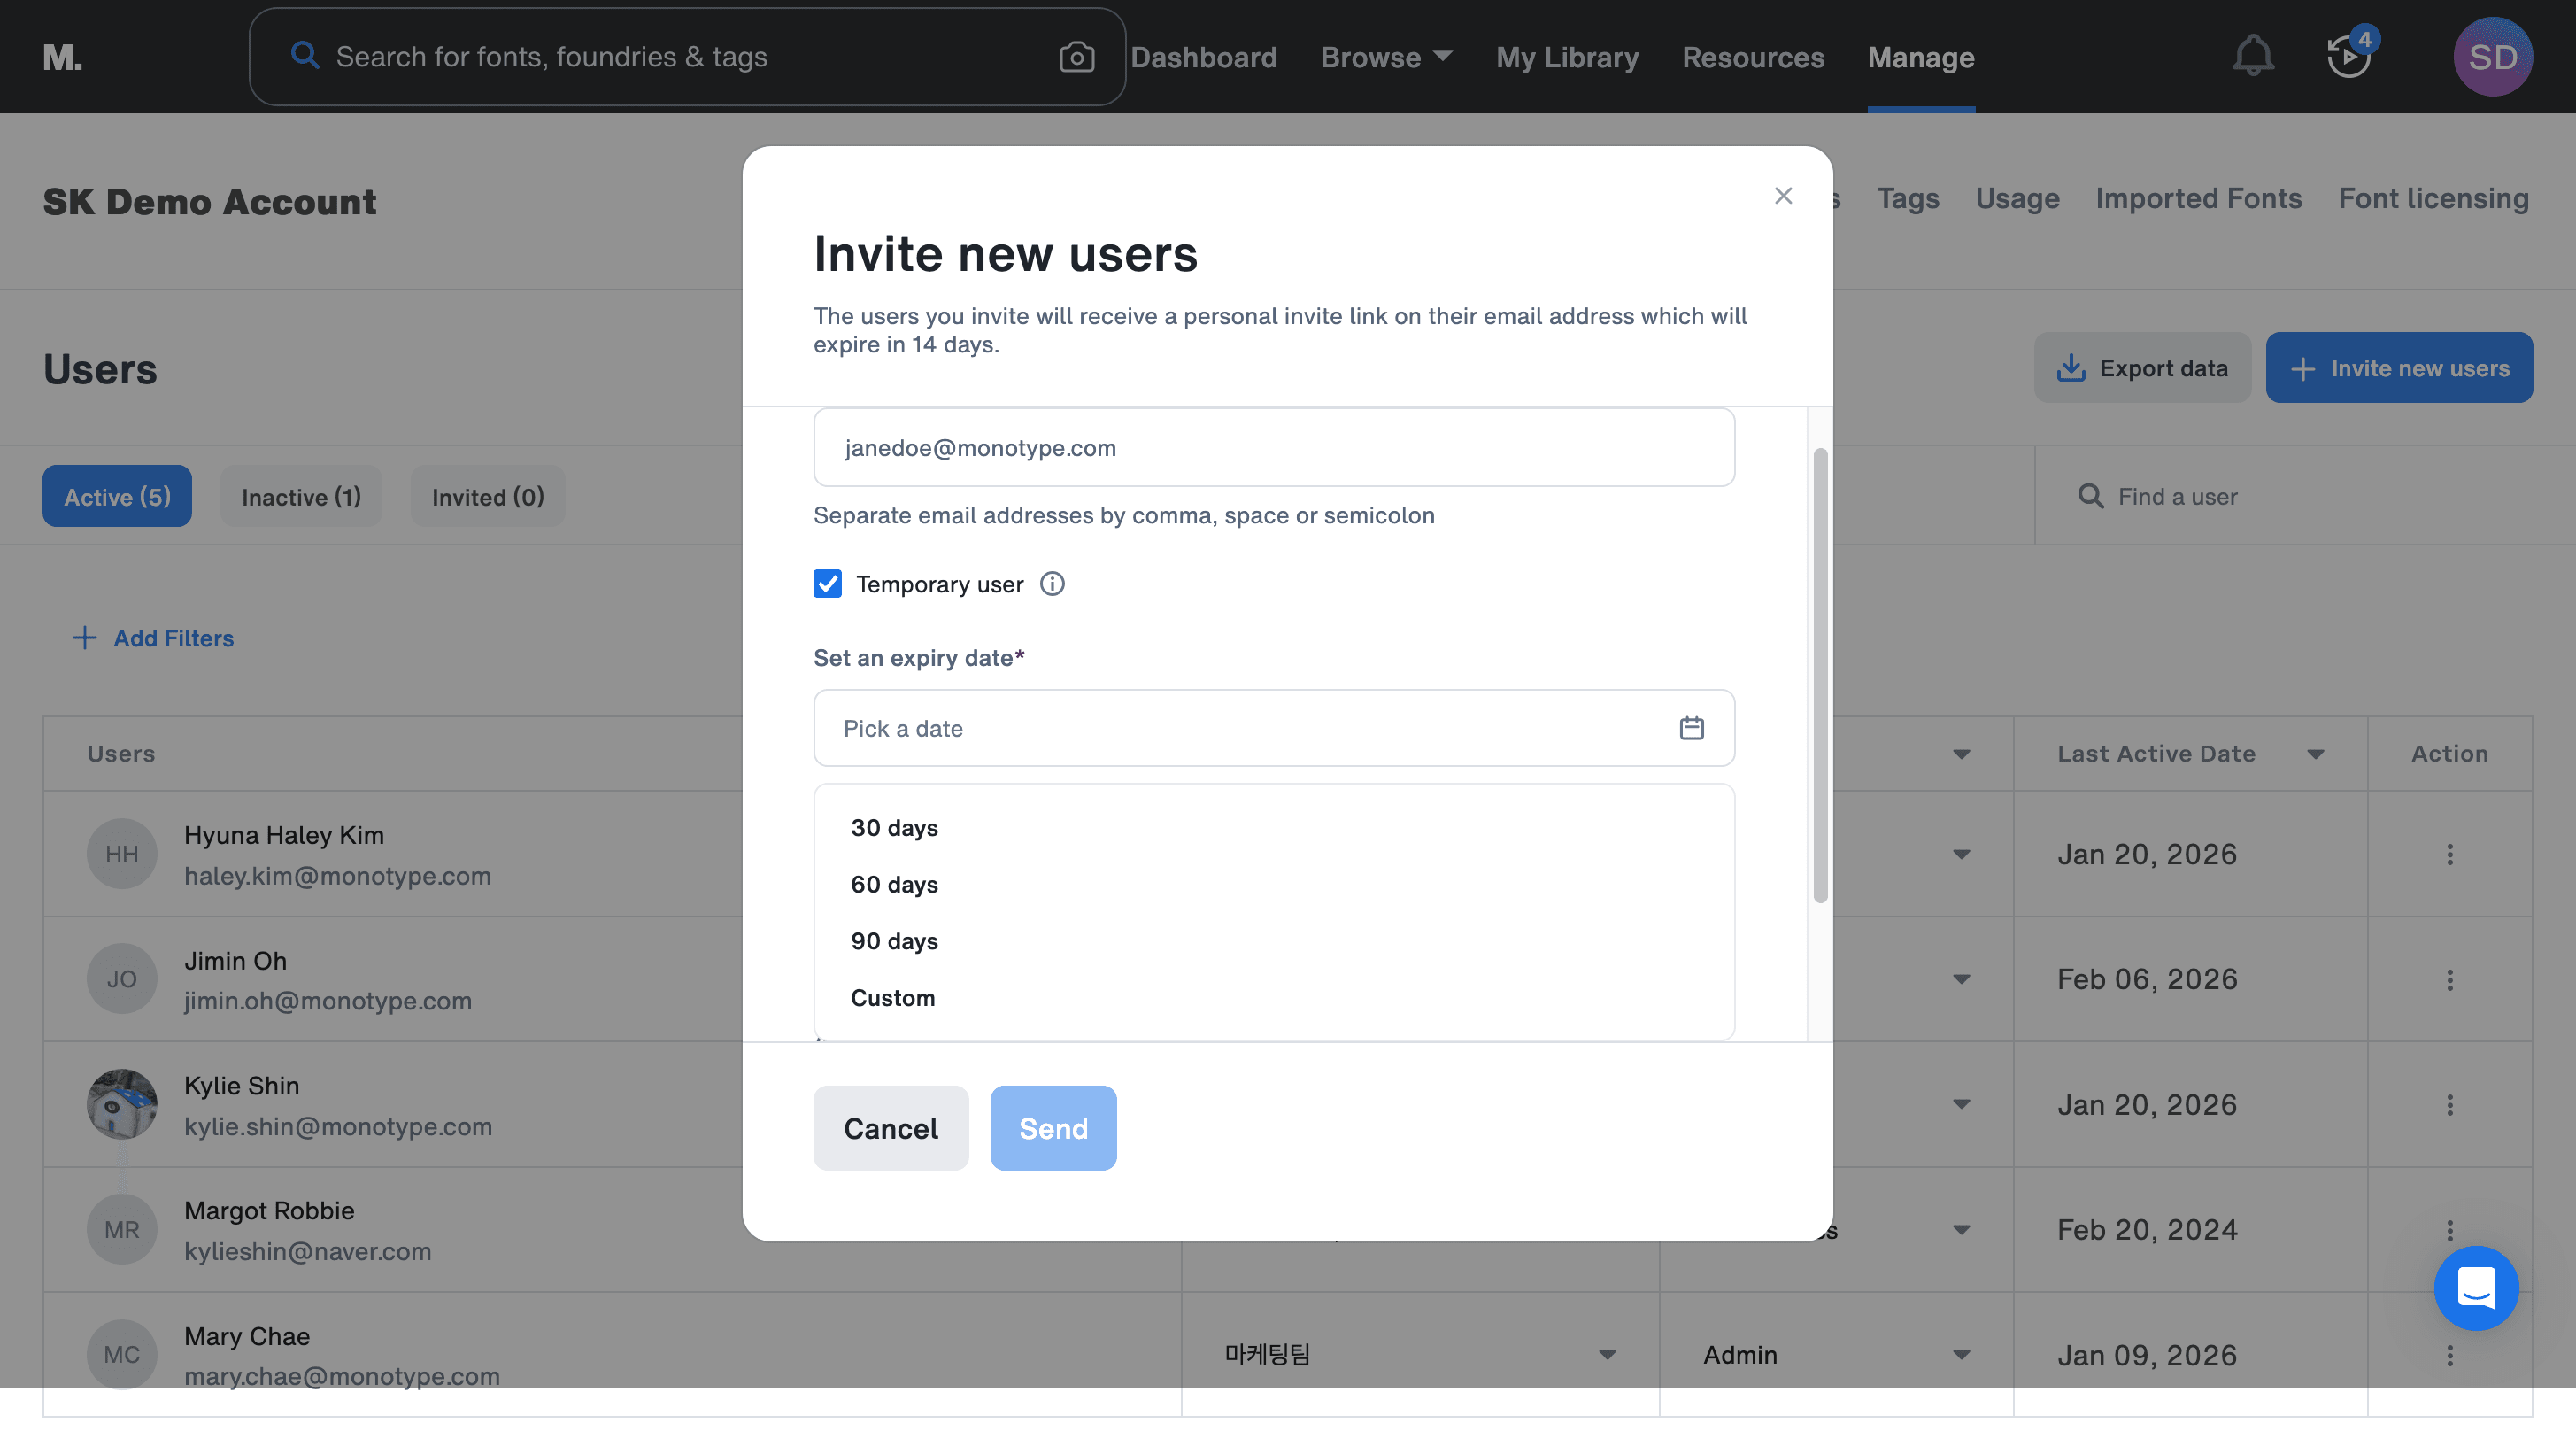Uncheck the Temporary user checkbox
The height and width of the screenshot is (1454, 2576).
tap(827, 584)
